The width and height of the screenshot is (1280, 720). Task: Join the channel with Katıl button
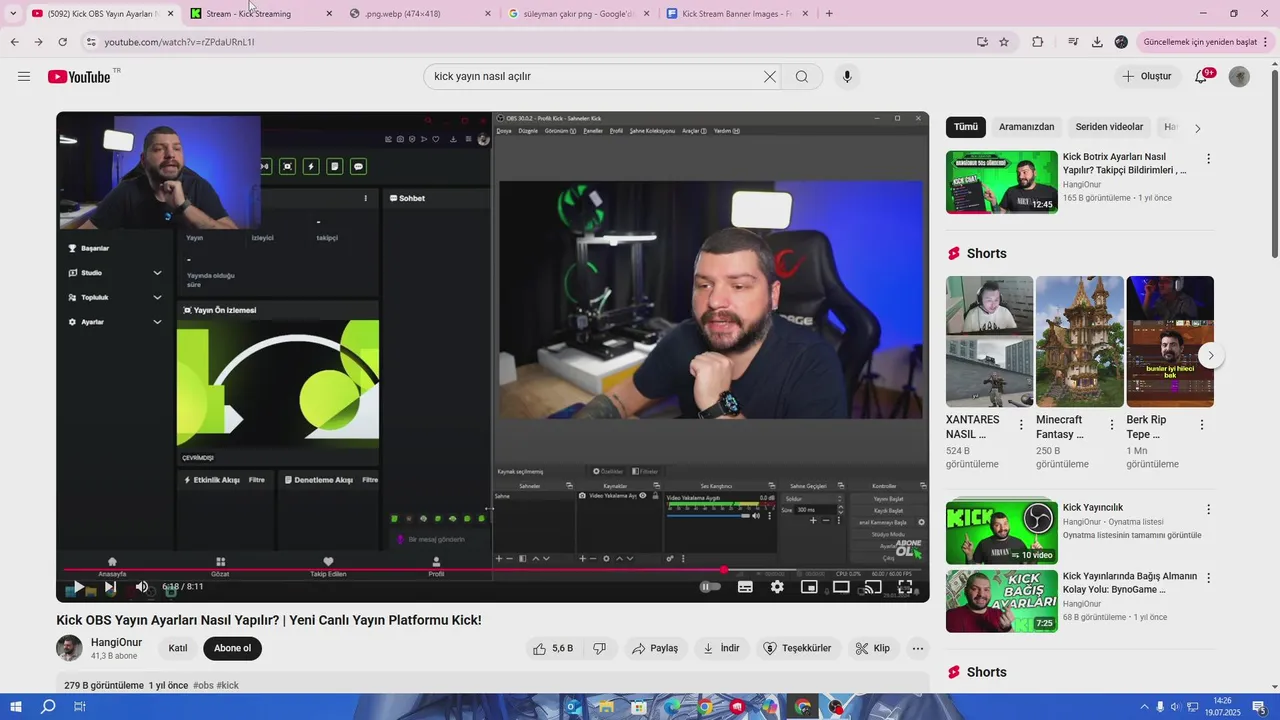coord(178,648)
